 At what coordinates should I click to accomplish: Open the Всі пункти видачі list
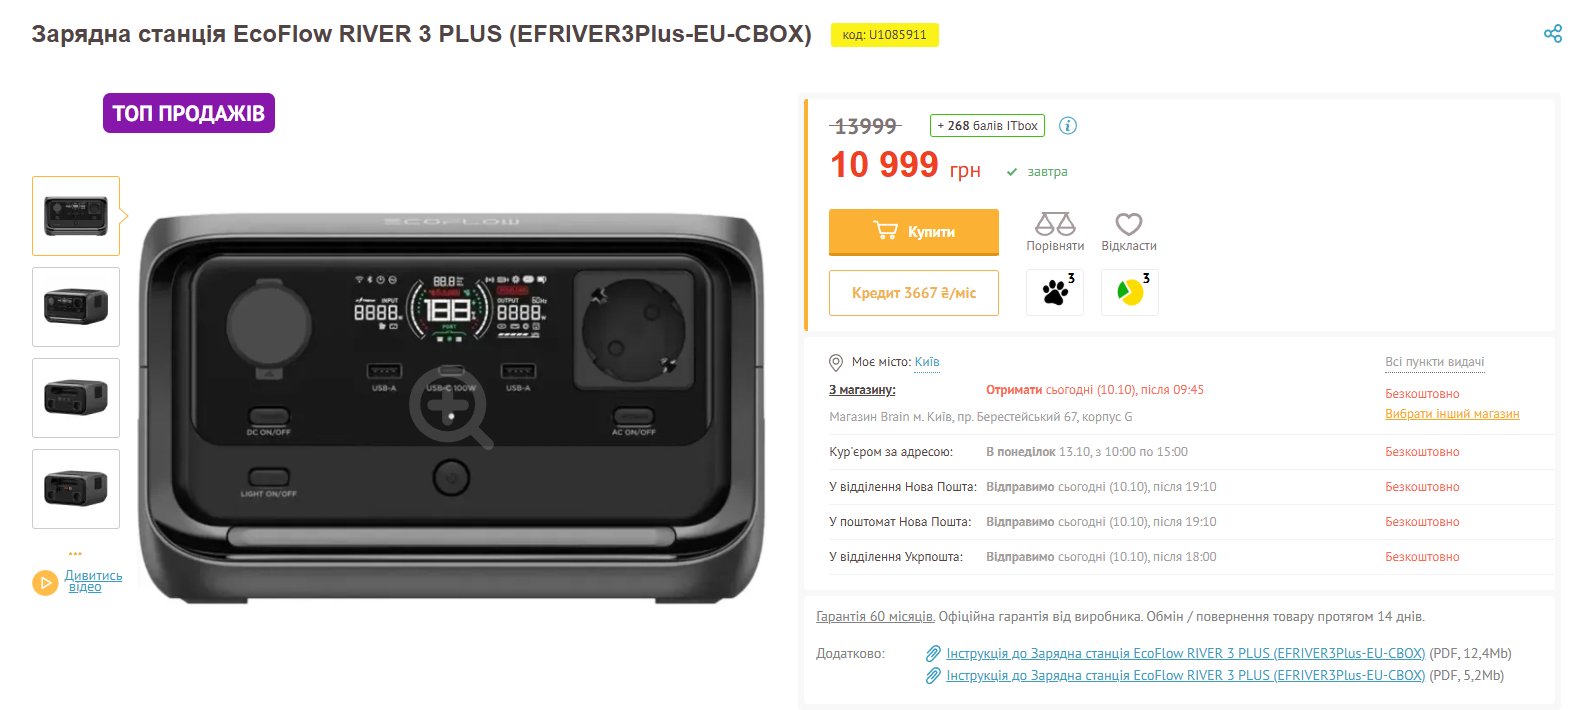tap(1434, 362)
